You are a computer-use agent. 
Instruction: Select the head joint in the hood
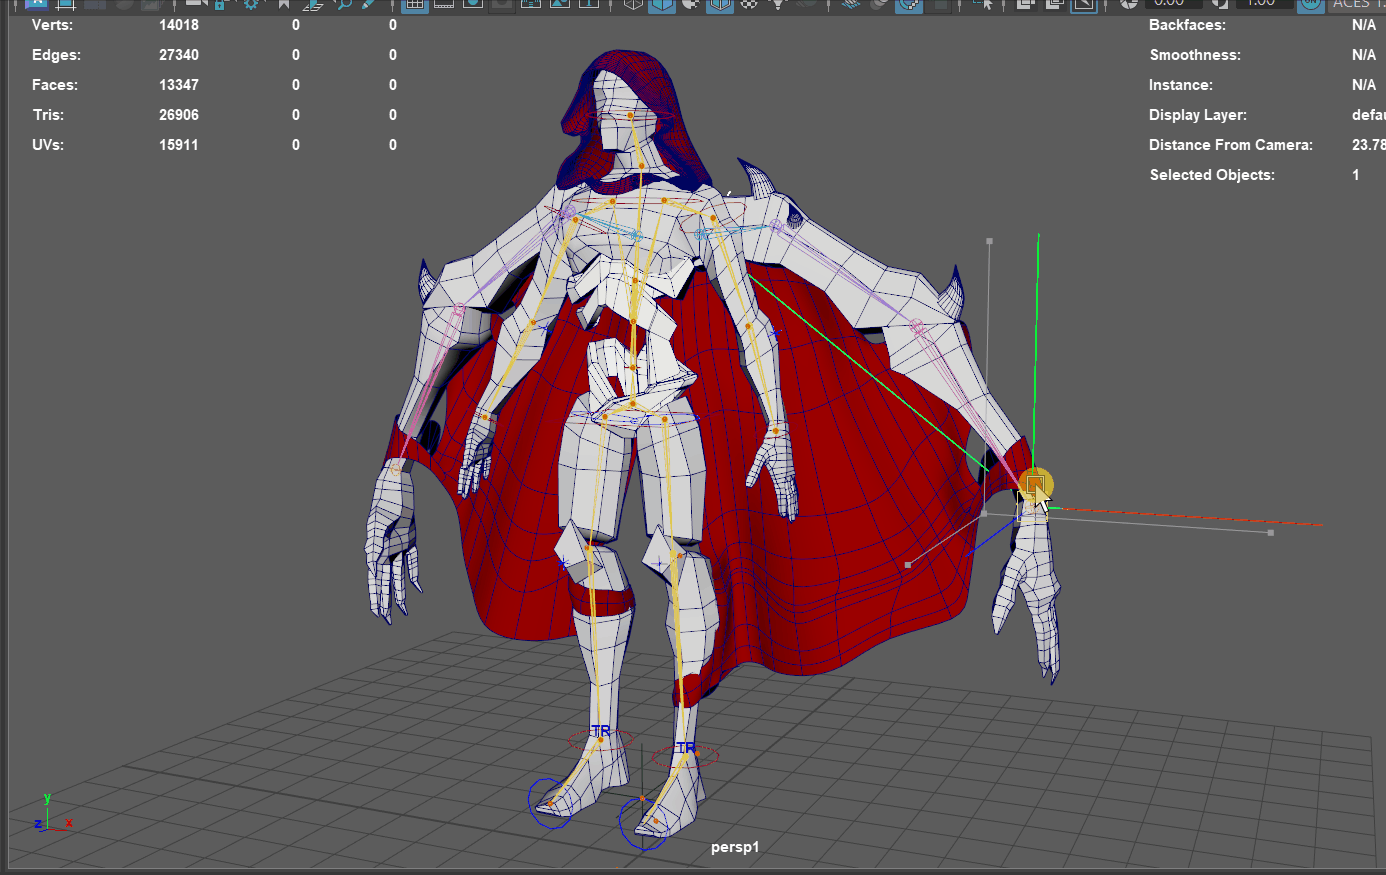[x=631, y=116]
